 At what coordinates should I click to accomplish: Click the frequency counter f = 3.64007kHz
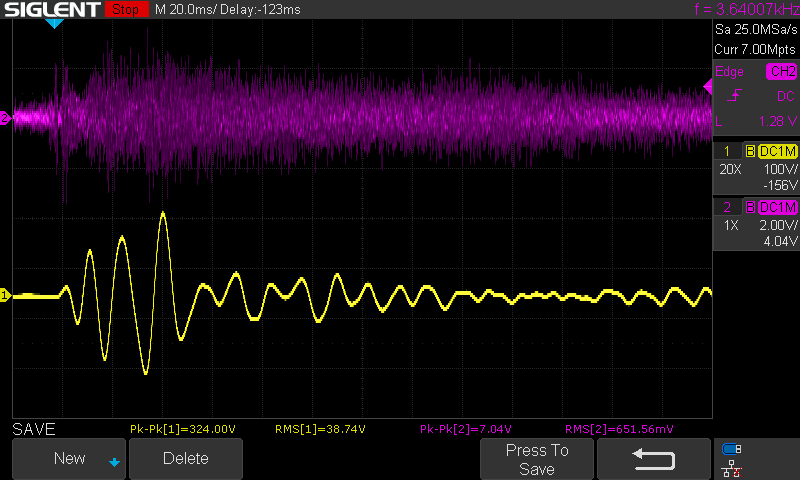tap(746, 9)
